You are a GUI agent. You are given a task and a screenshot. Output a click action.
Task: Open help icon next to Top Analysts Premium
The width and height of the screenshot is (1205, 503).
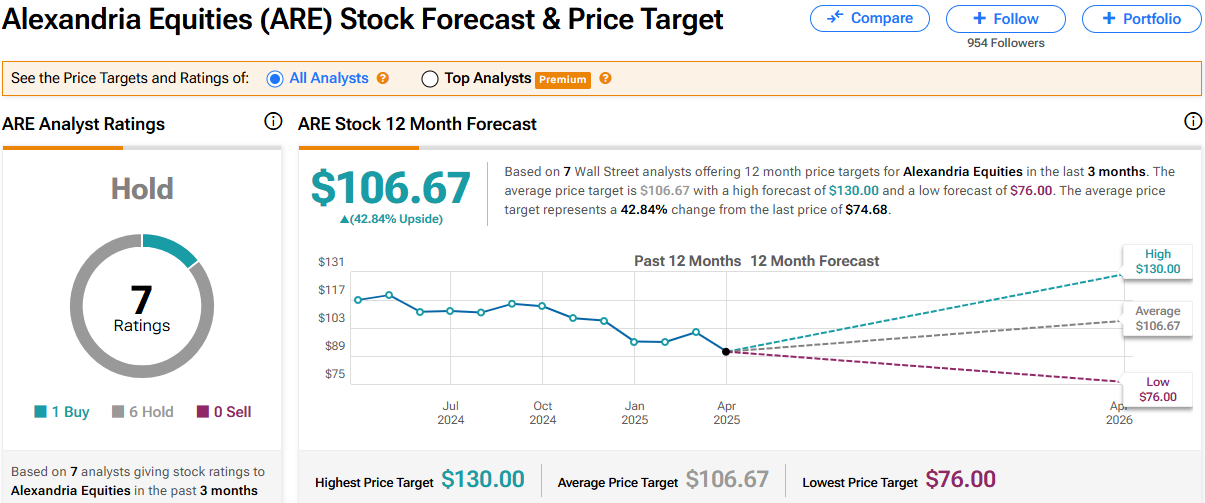[605, 78]
